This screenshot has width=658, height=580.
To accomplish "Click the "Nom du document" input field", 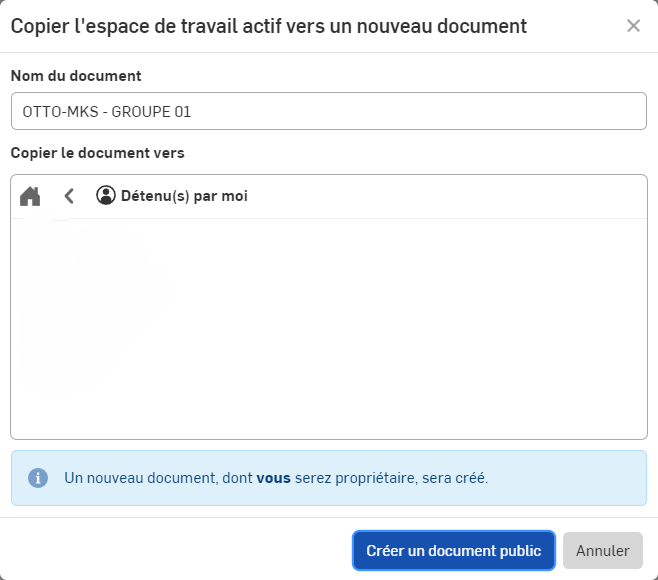I will point(400,112).
